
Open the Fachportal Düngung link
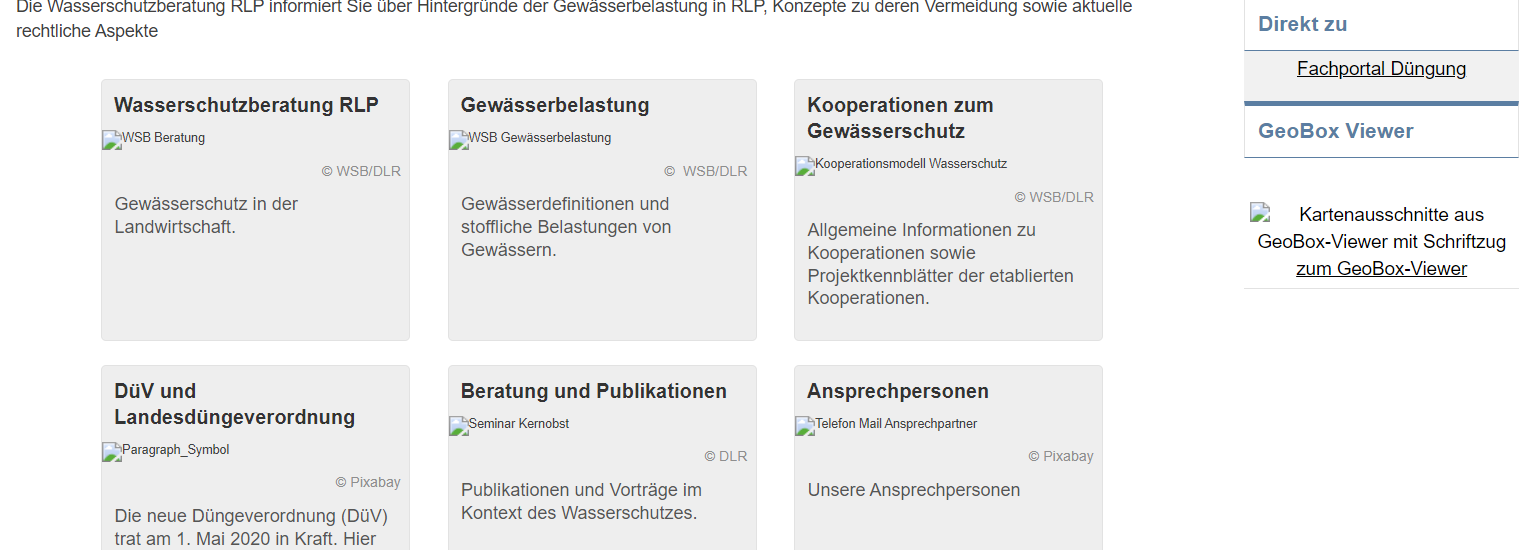point(1381,69)
